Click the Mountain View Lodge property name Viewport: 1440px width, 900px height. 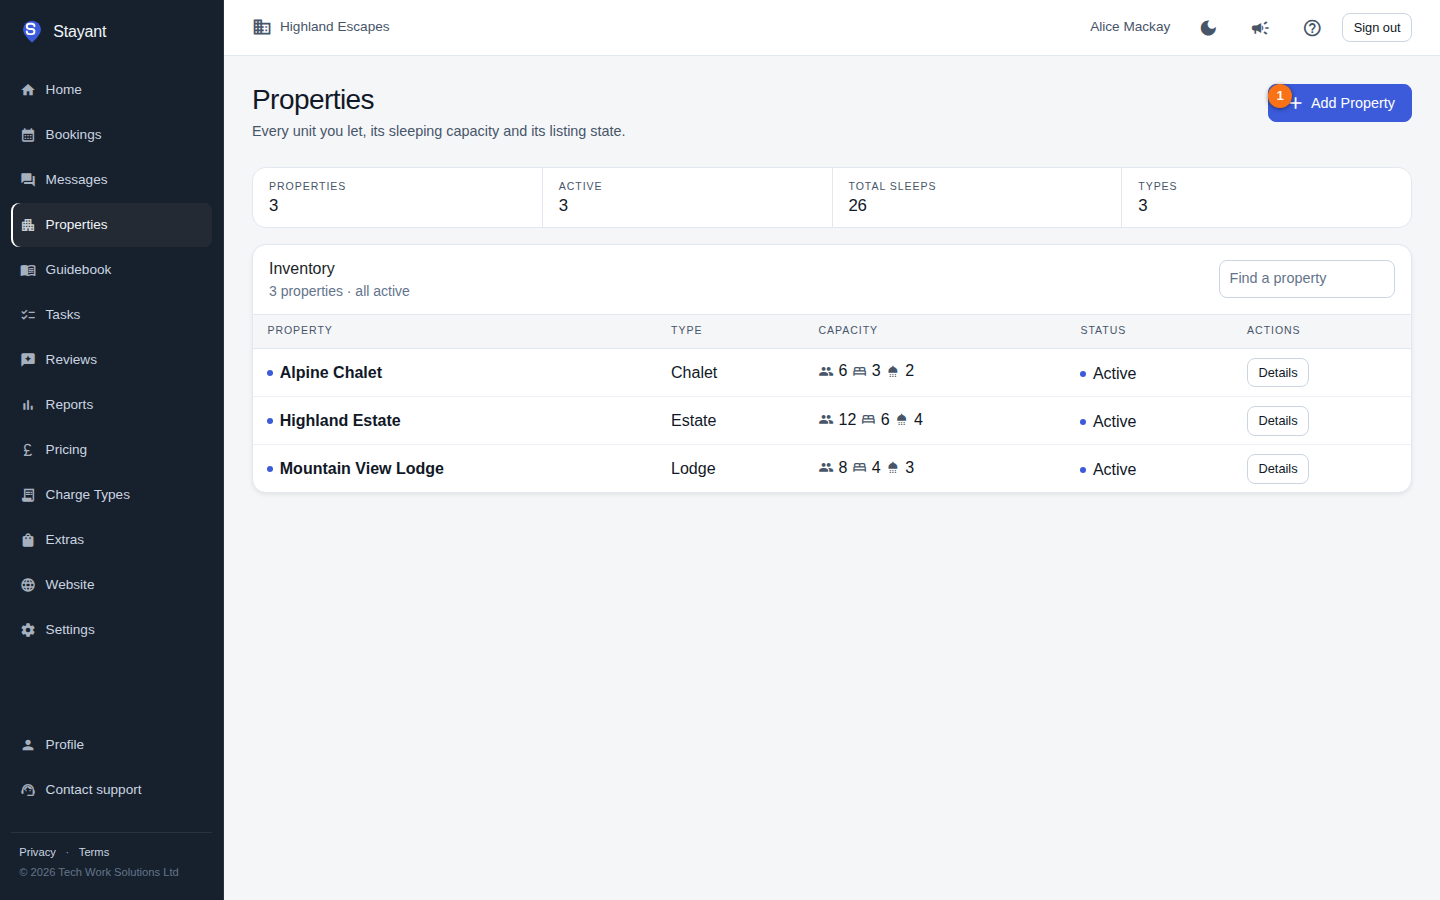coord(362,468)
